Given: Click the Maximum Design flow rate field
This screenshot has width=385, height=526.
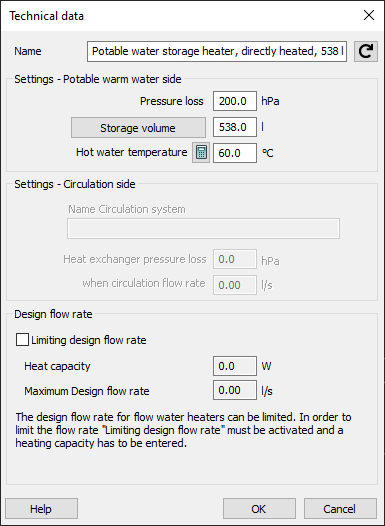Looking at the screenshot, I should coord(235,390).
